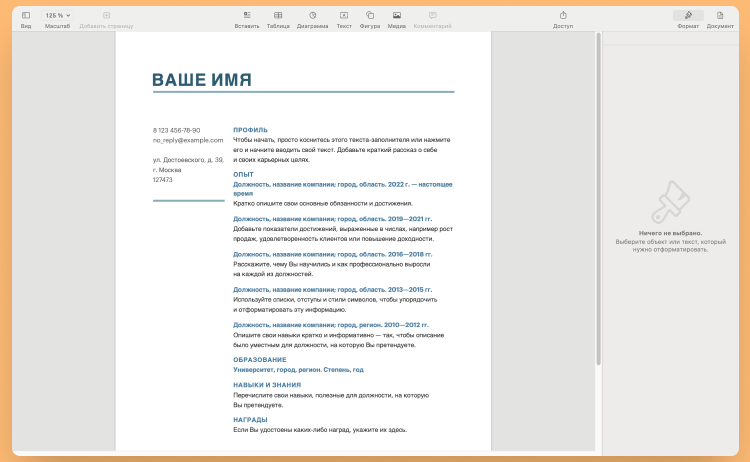Open the Доступ (Share) menu
This screenshot has height=462, width=750.
(563, 16)
